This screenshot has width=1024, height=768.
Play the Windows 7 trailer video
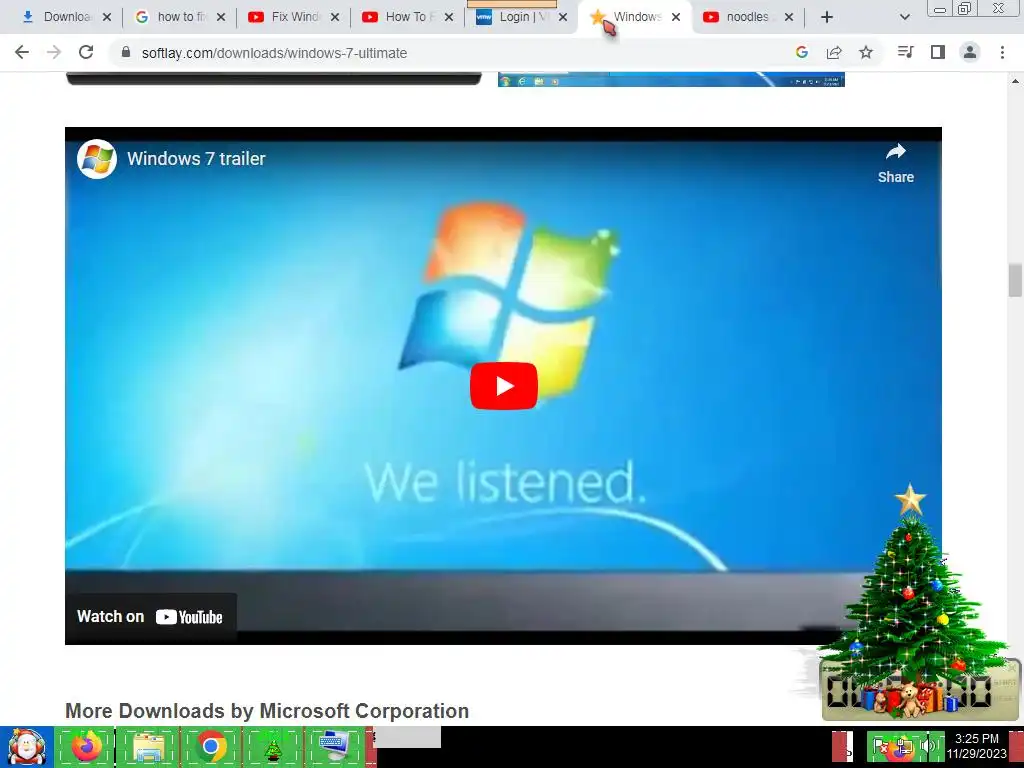tap(504, 386)
